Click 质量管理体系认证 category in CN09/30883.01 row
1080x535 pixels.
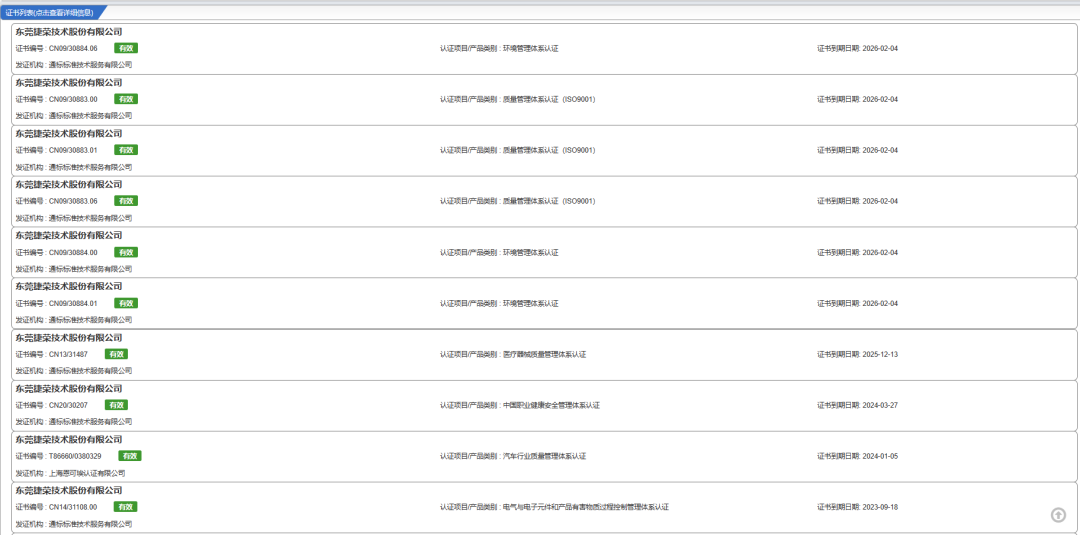(549, 151)
